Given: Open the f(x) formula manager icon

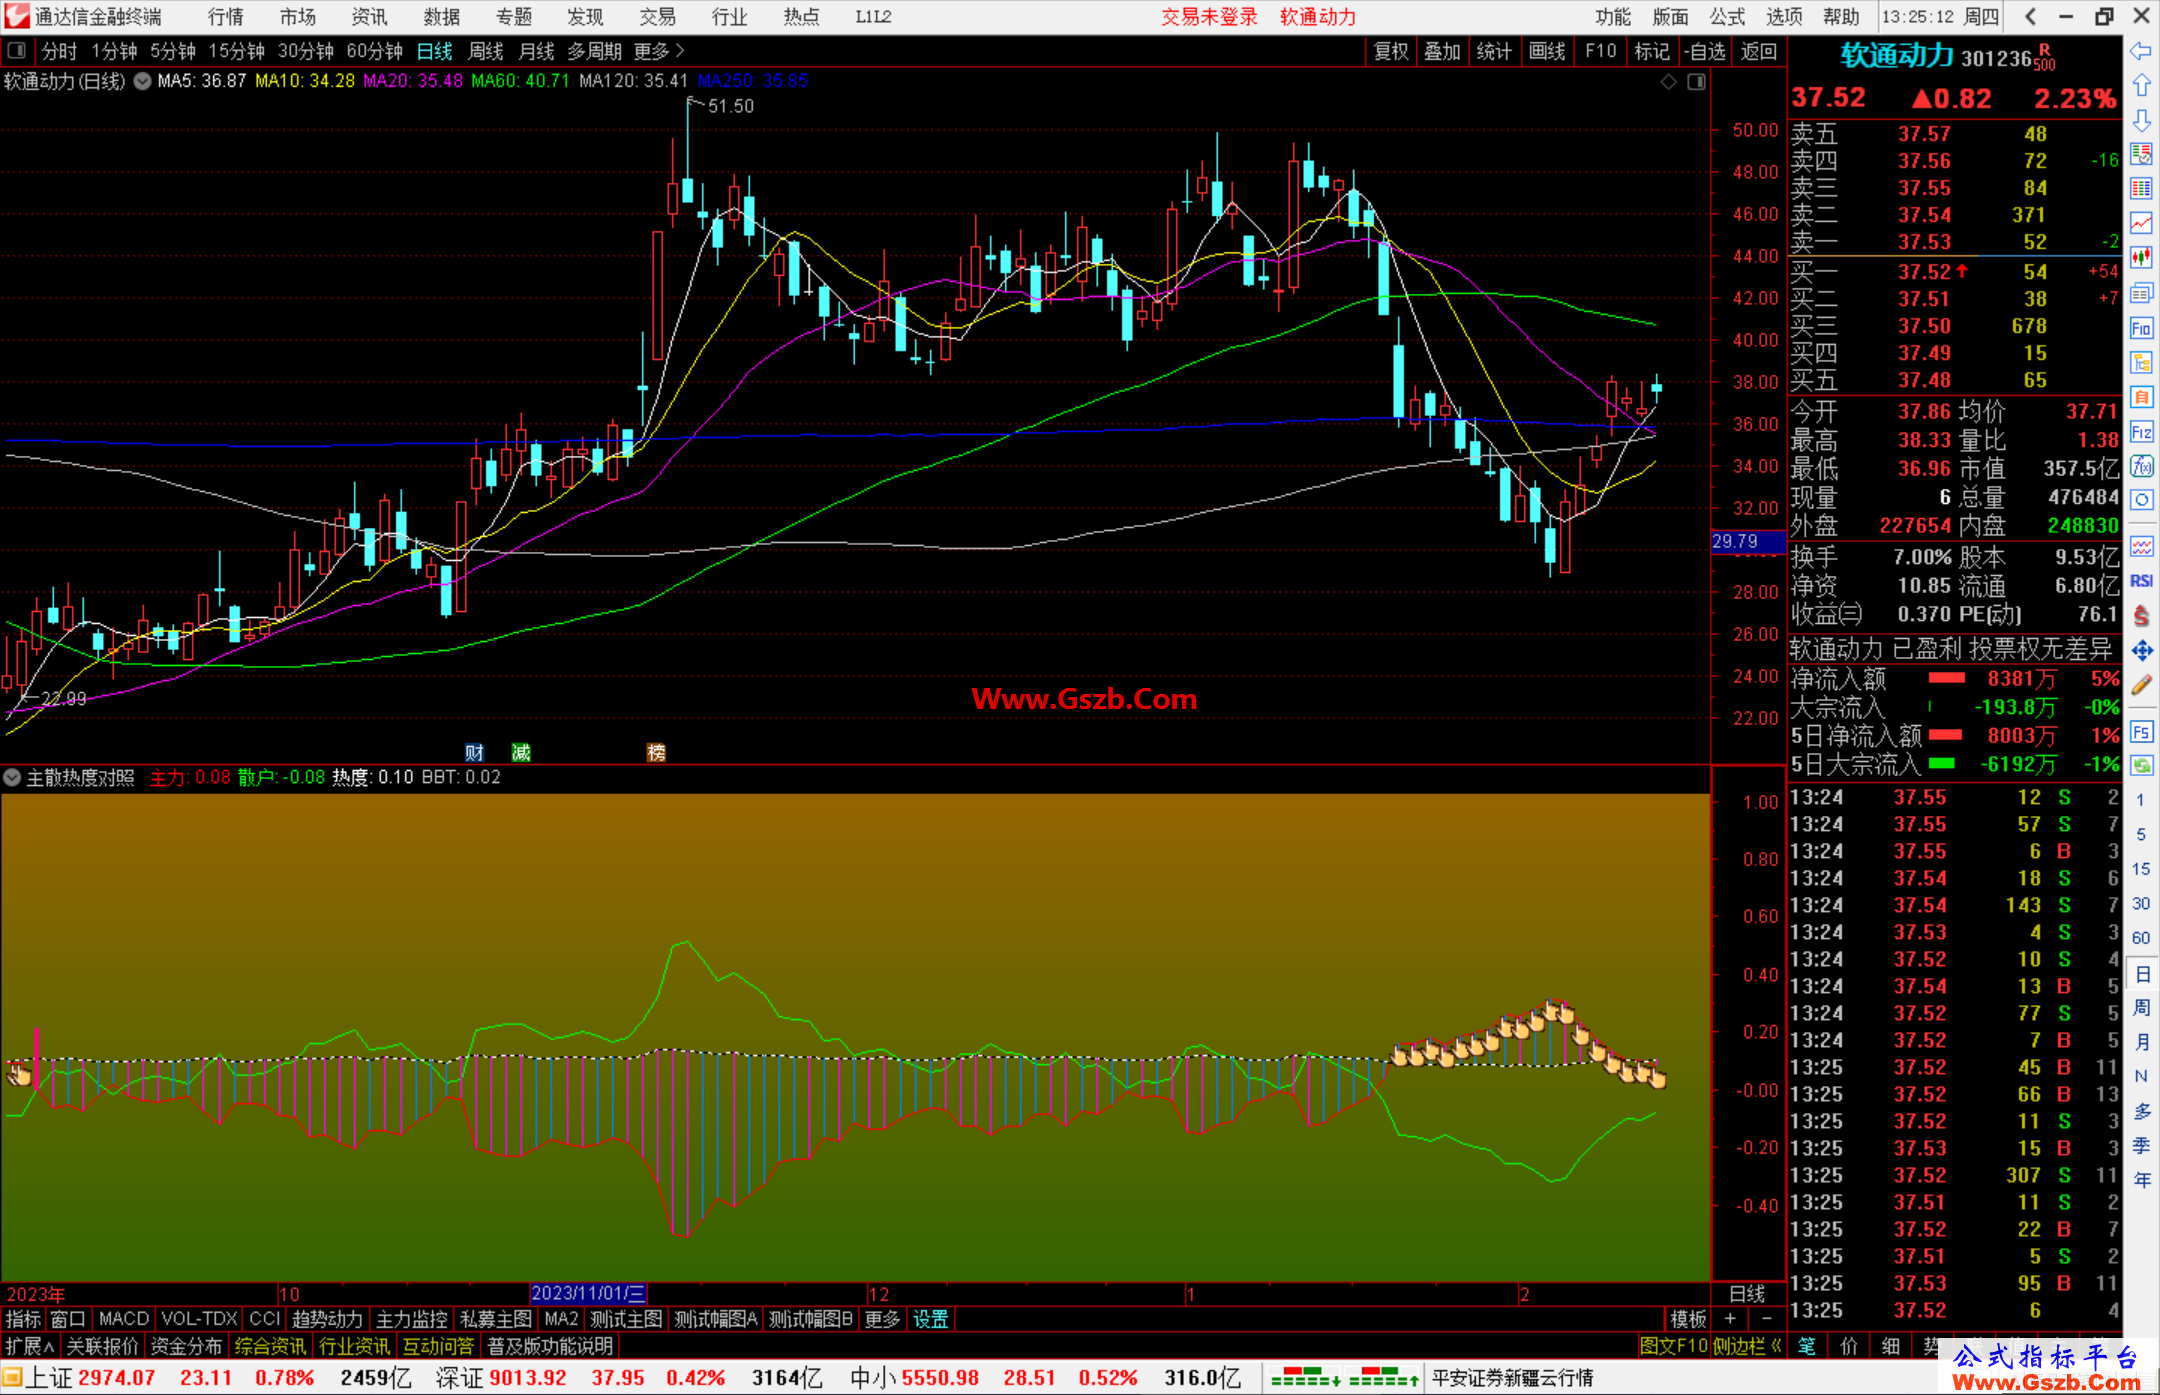Looking at the screenshot, I should (2141, 466).
